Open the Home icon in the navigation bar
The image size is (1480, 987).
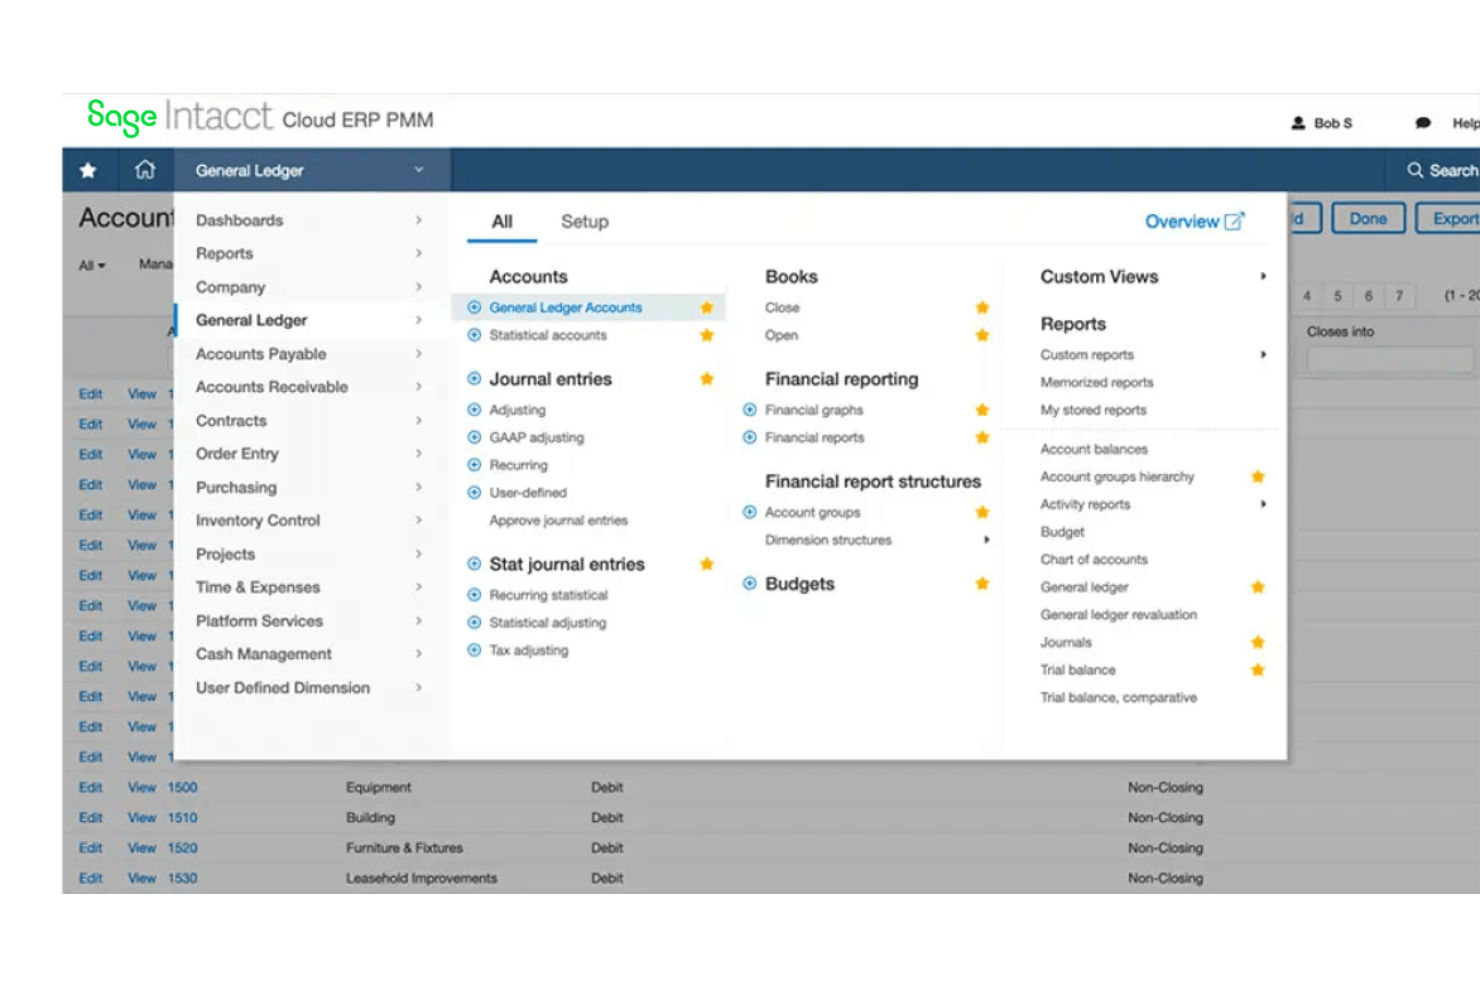[145, 170]
